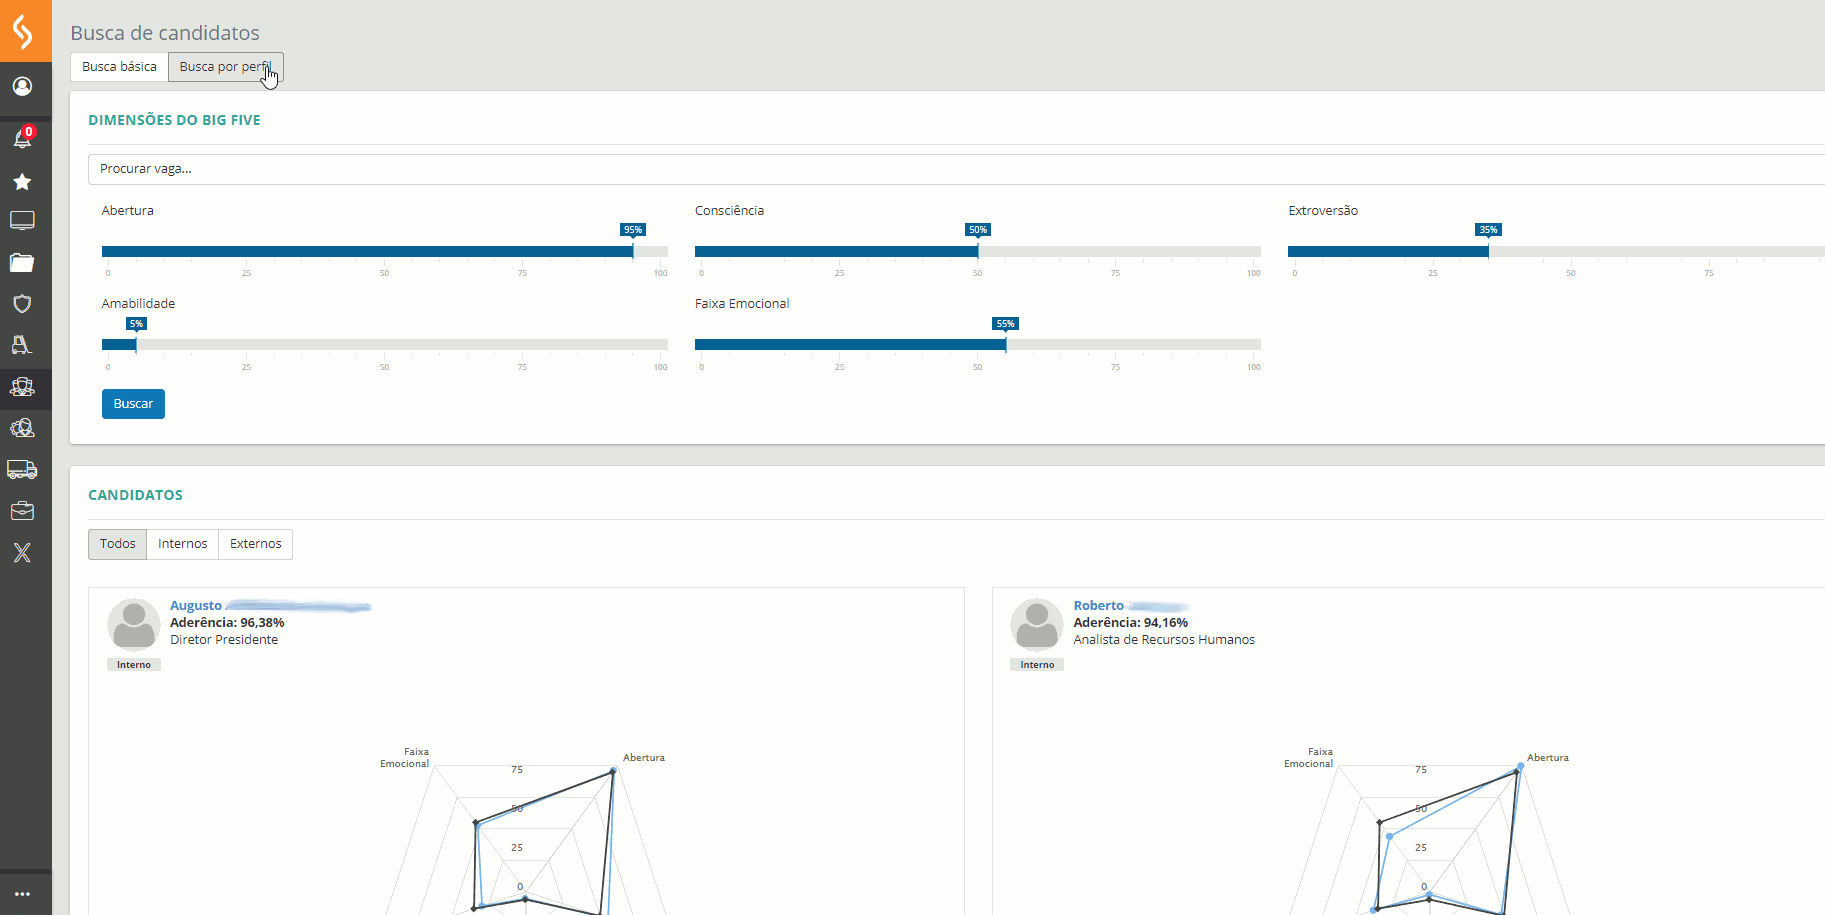Click Roberto's avatar thumbnail
1825x915 pixels.
pos(1037,625)
